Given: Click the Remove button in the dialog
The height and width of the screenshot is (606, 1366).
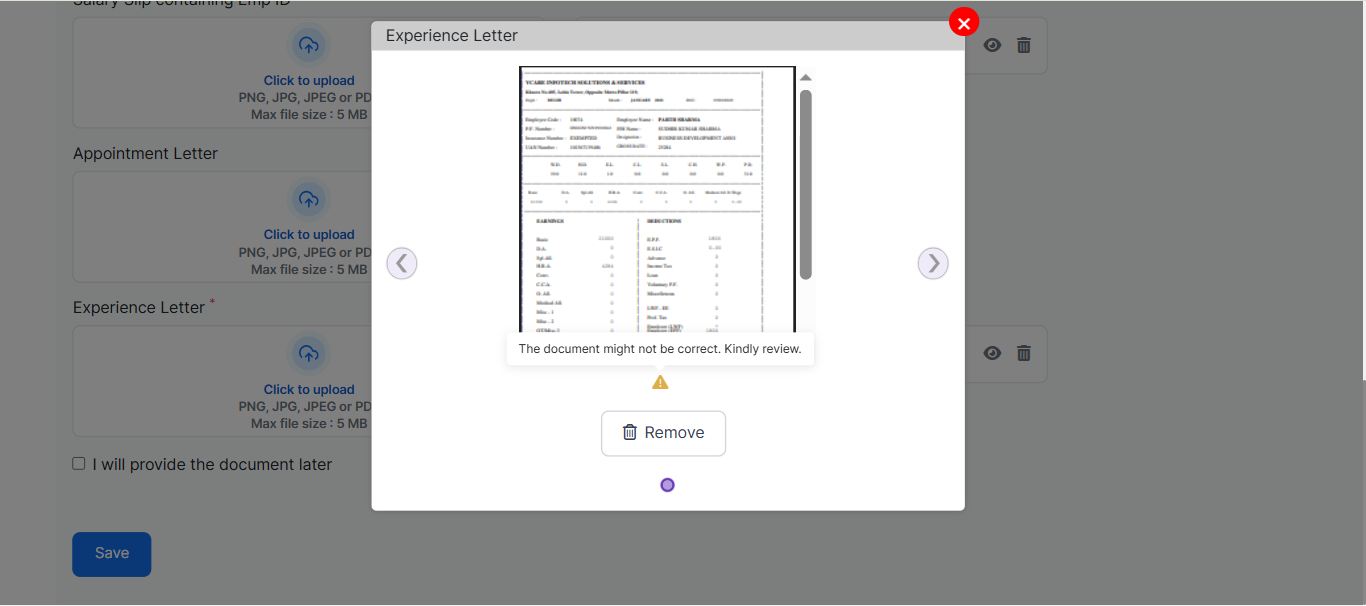Looking at the screenshot, I should click(x=663, y=433).
